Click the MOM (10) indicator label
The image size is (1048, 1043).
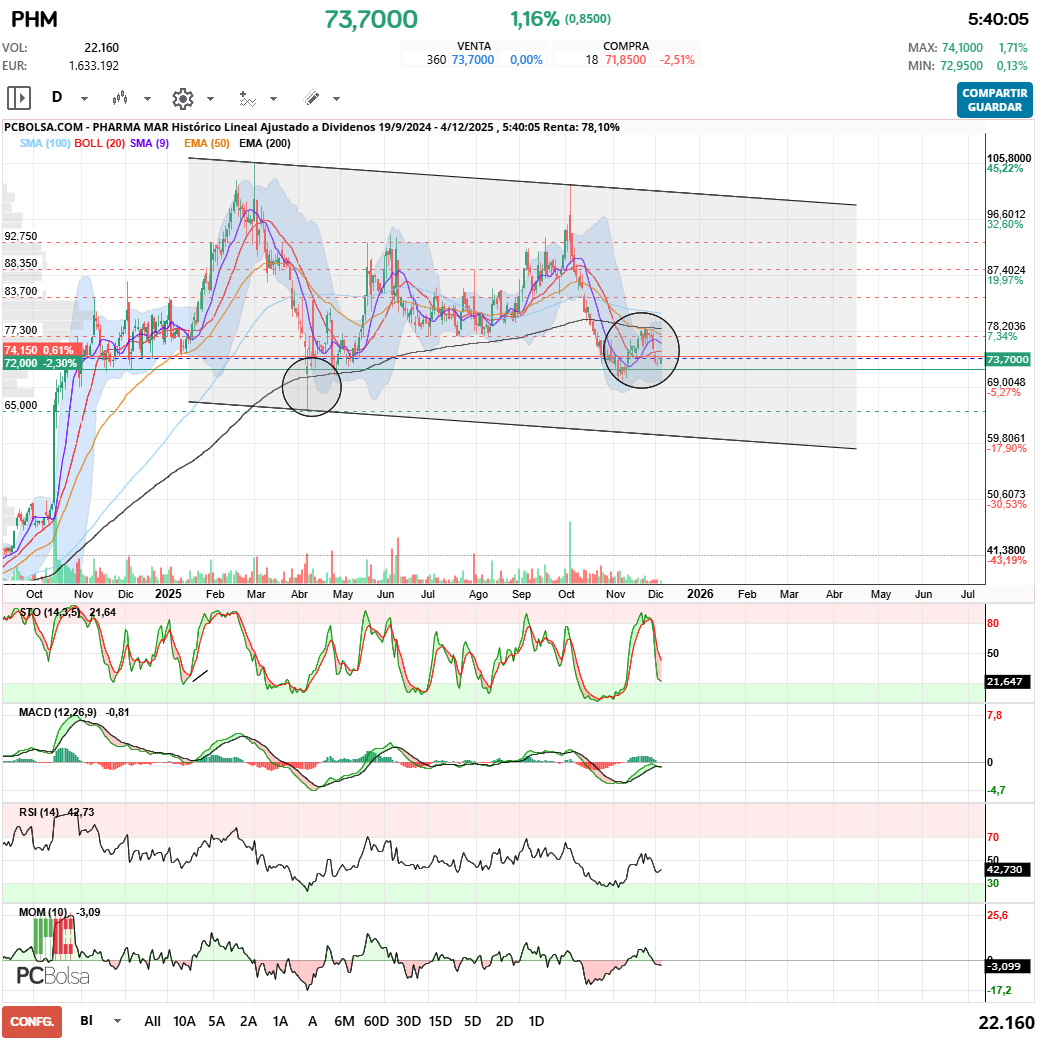point(43,912)
